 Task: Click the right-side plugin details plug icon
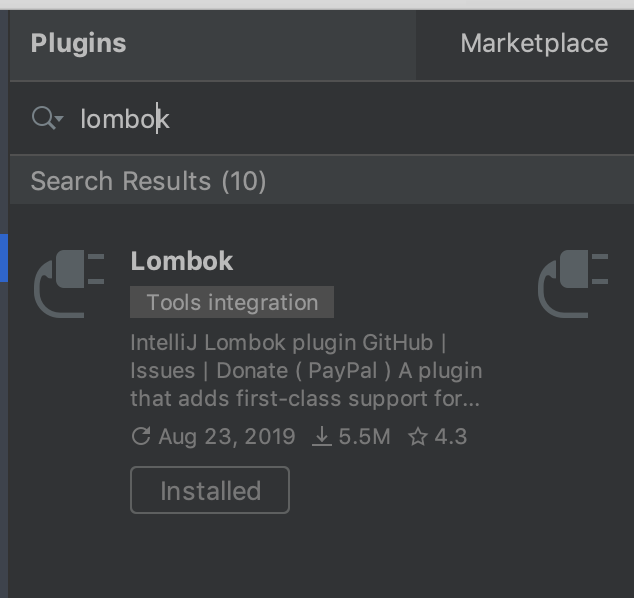[x=573, y=284]
